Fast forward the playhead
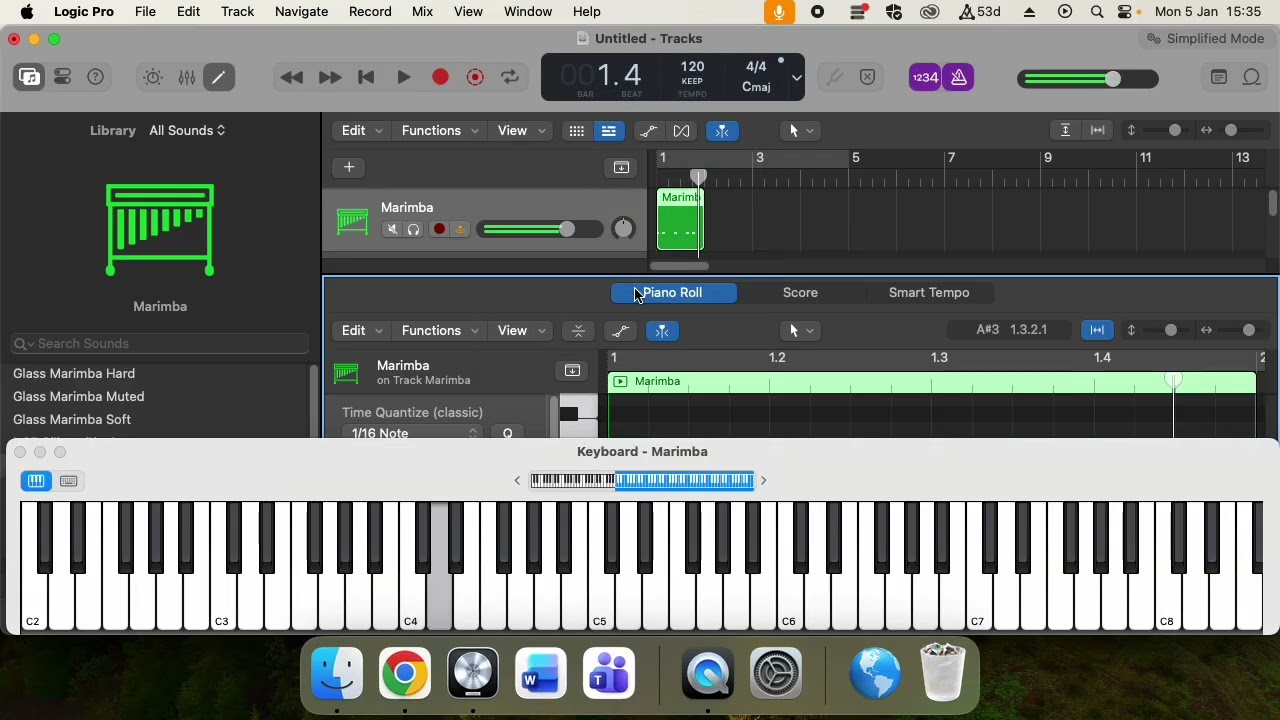The width and height of the screenshot is (1280, 720). (x=329, y=77)
